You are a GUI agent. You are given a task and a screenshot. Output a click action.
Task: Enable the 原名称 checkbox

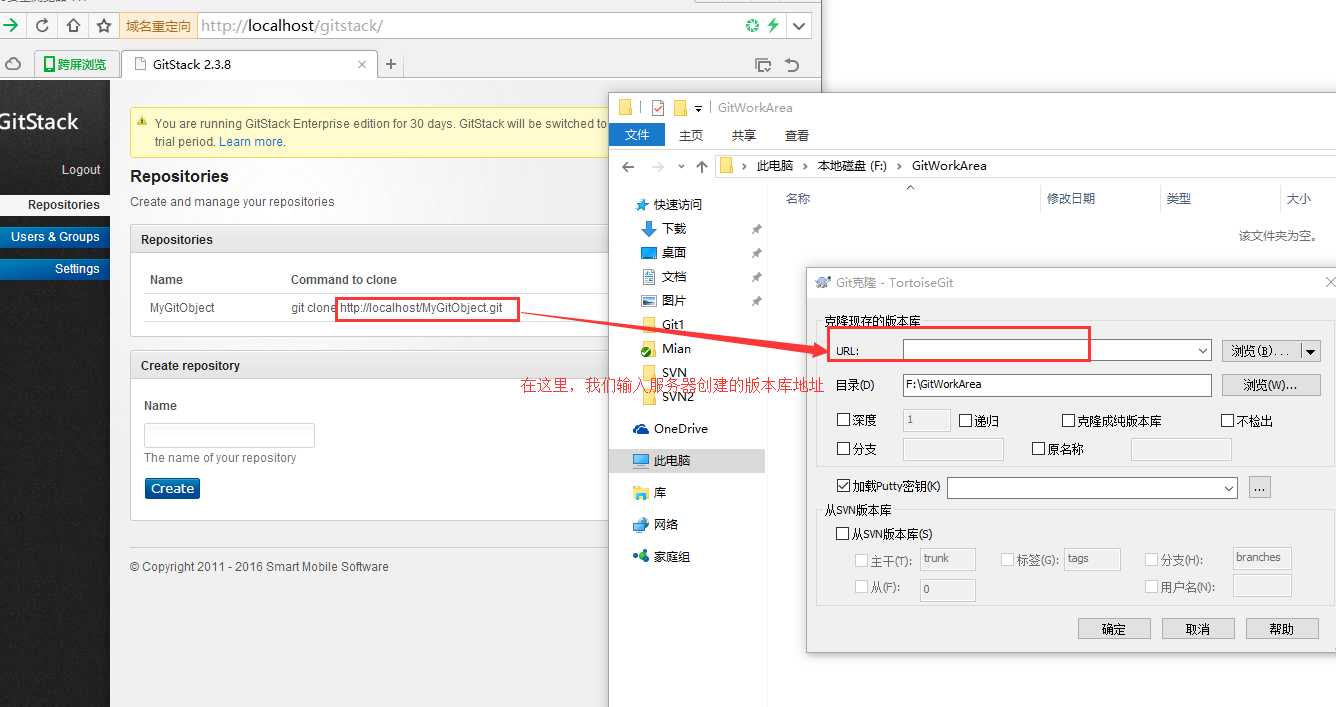click(1038, 448)
